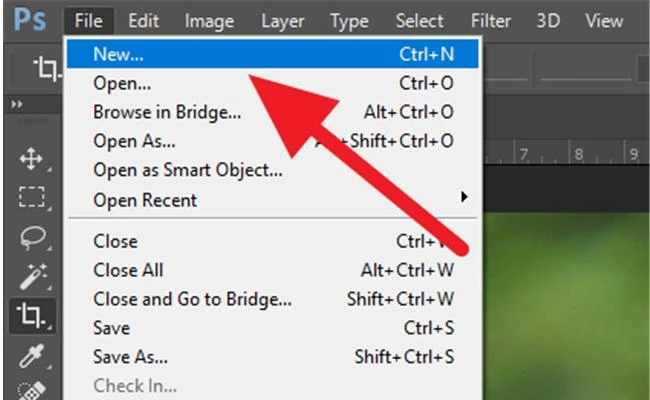Open the Edit menu
The height and width of the screenshot is (400, 650).
[x=144, y=20]
